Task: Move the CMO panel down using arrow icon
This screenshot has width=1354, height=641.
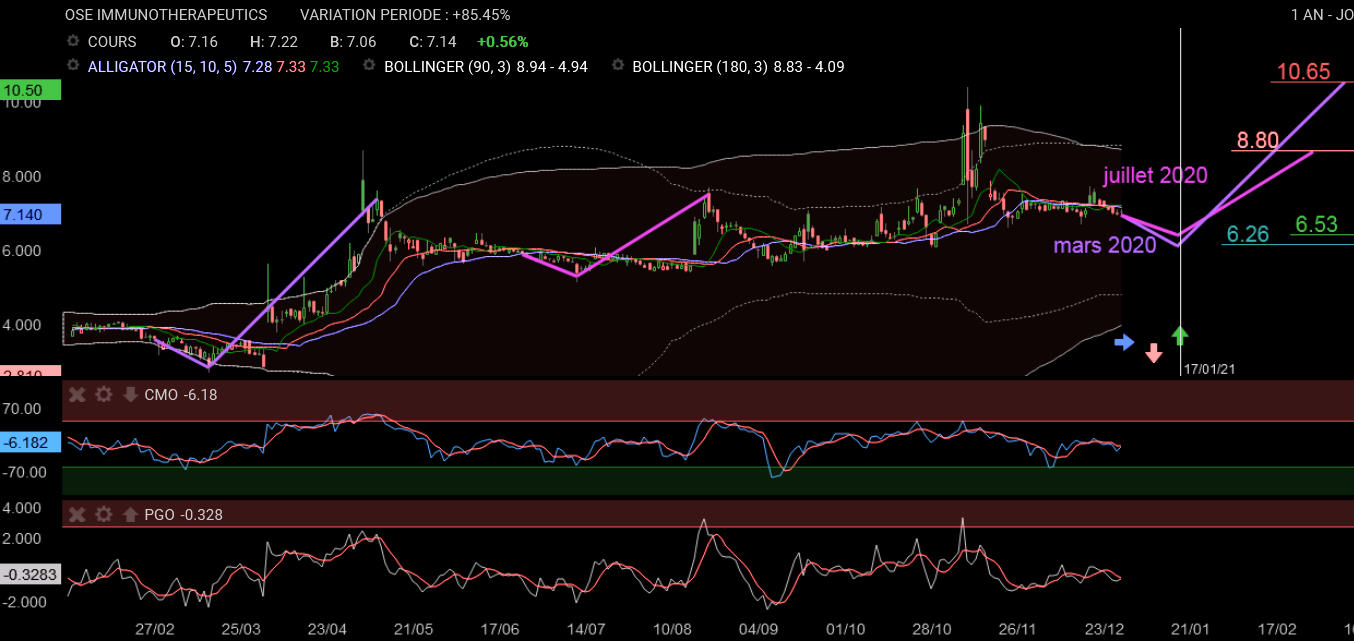Action: [x=129, y=395]
